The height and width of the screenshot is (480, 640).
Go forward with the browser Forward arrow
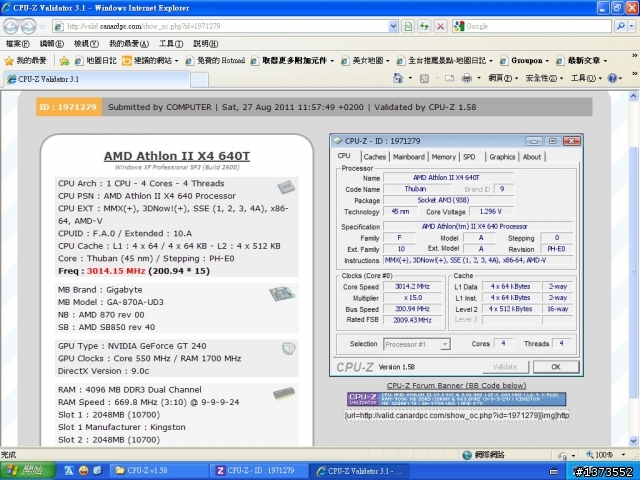(28, 27)
